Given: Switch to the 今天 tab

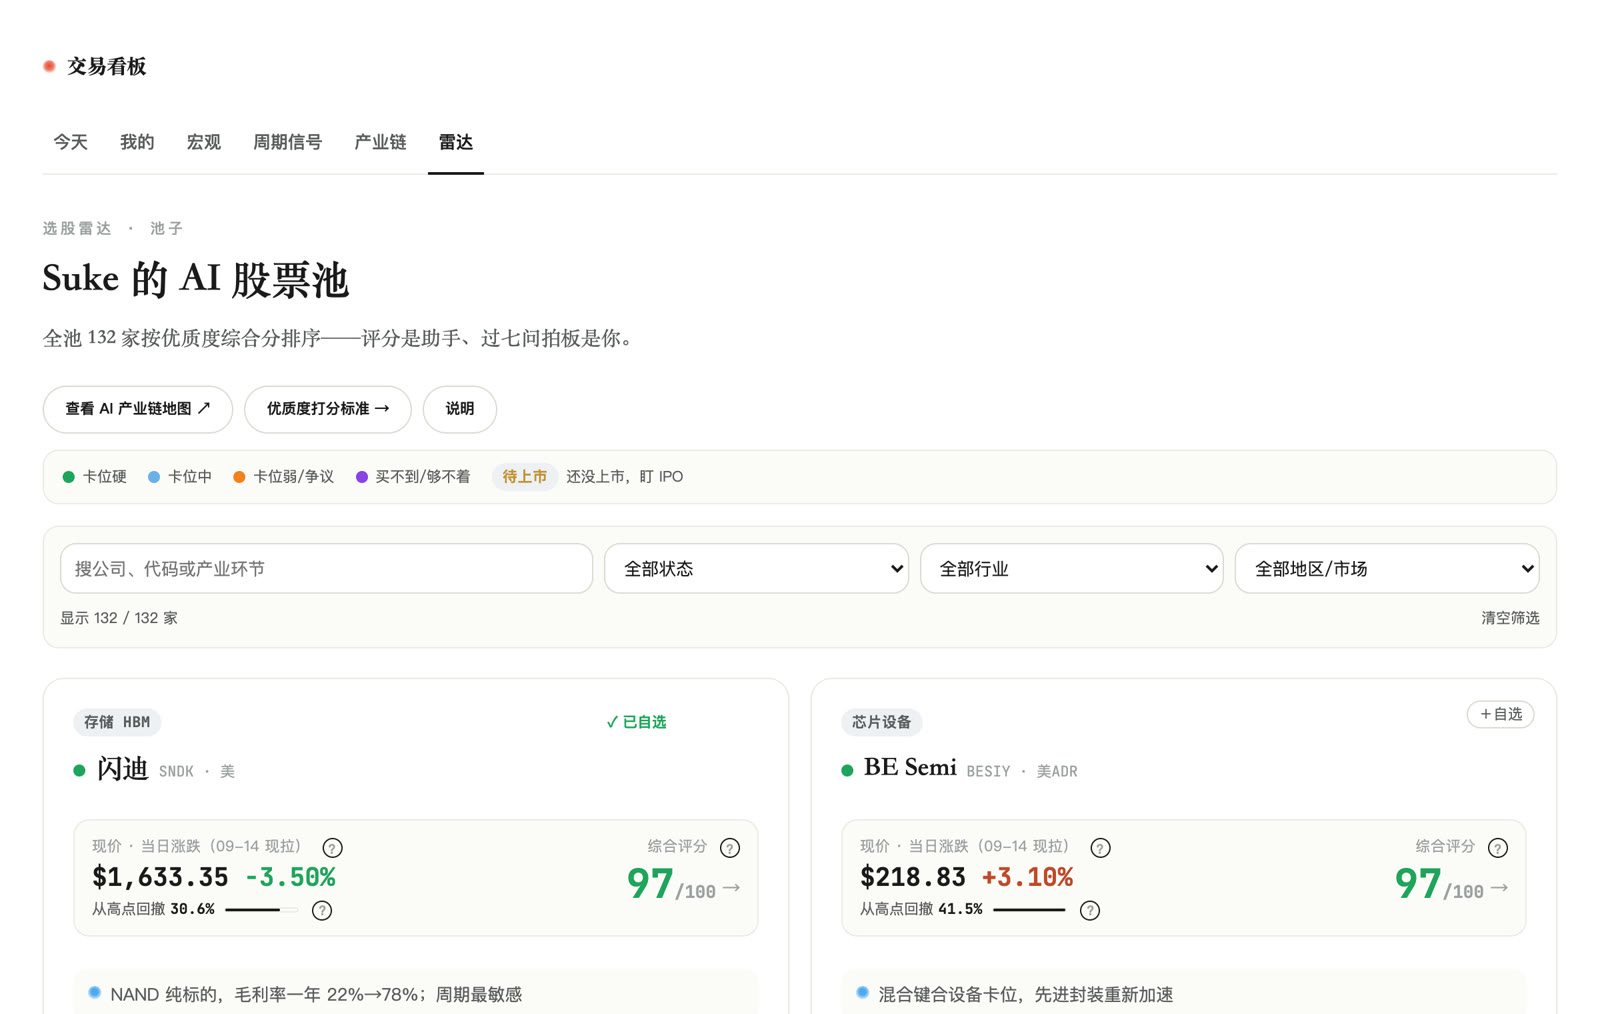Looking at the screenshot, I should [70, 142].
